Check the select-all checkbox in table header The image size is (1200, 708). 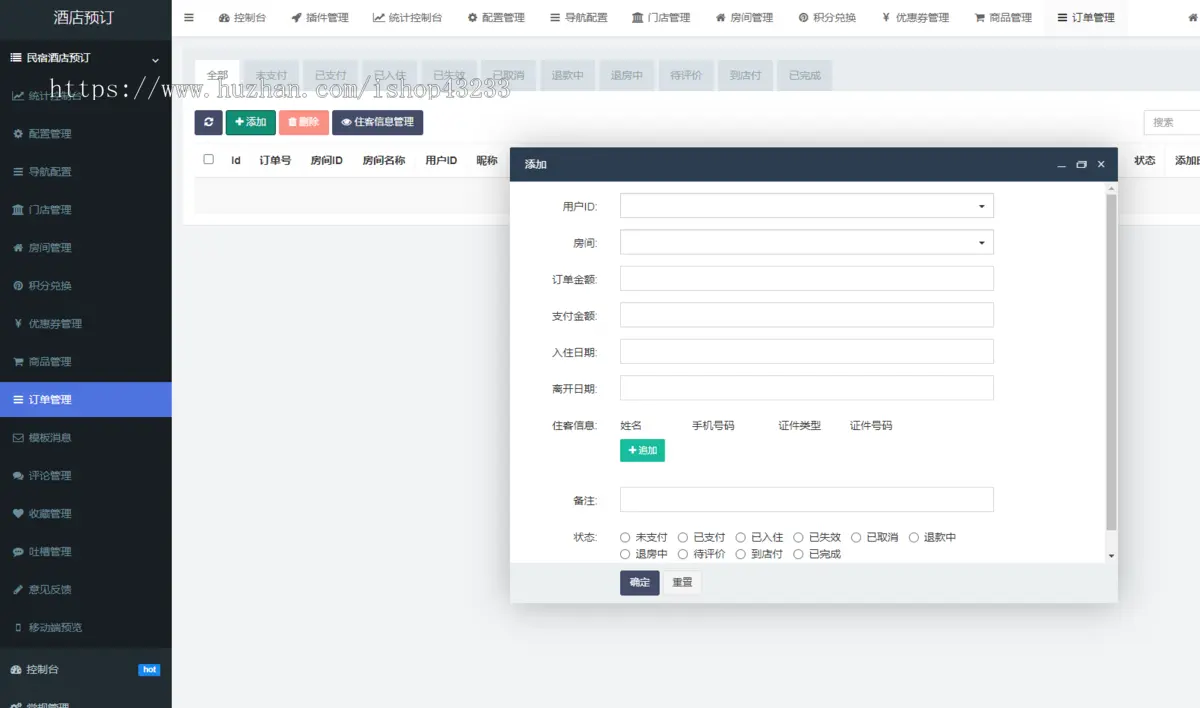208,159
